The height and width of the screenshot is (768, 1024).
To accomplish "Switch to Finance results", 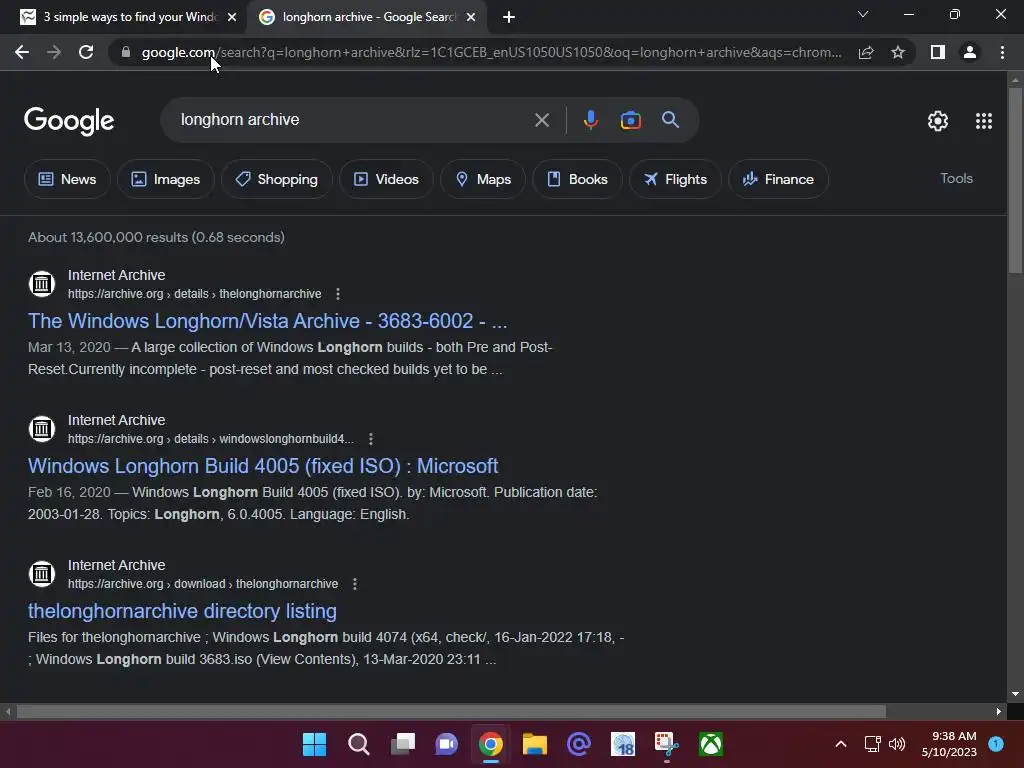I will point(778,179).
